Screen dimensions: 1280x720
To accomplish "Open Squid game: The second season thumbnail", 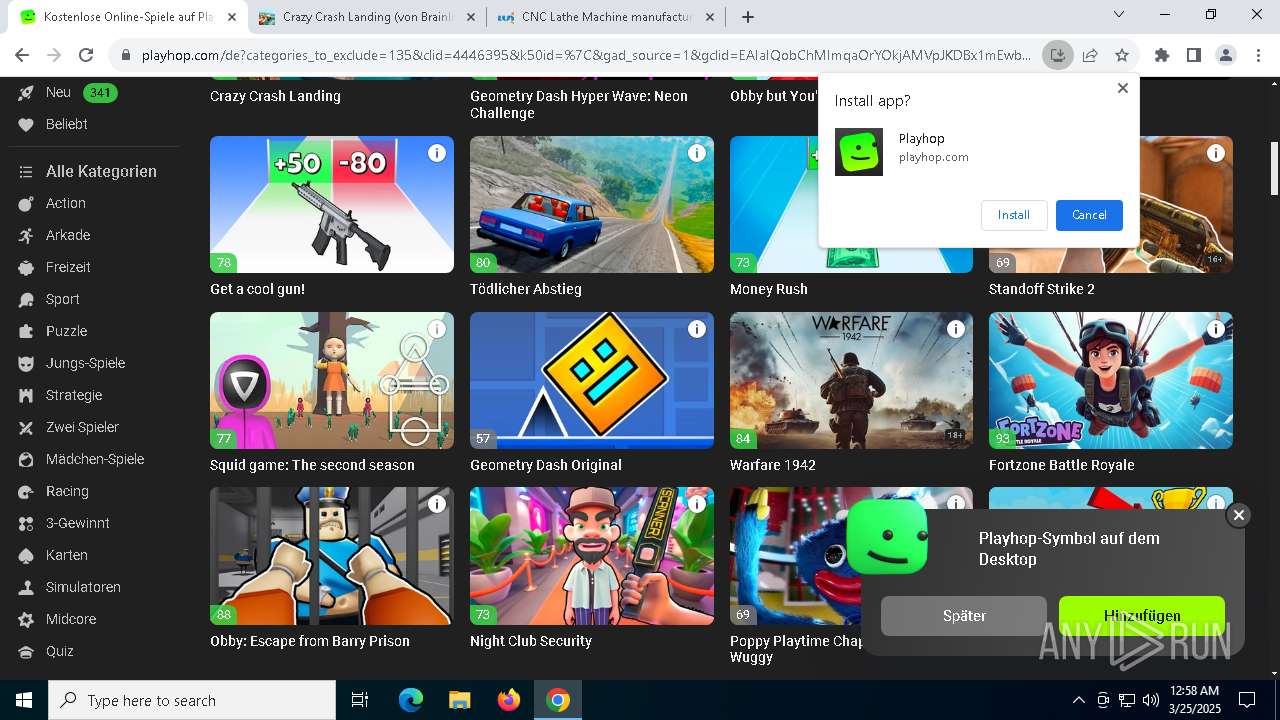I will [332, 380].
